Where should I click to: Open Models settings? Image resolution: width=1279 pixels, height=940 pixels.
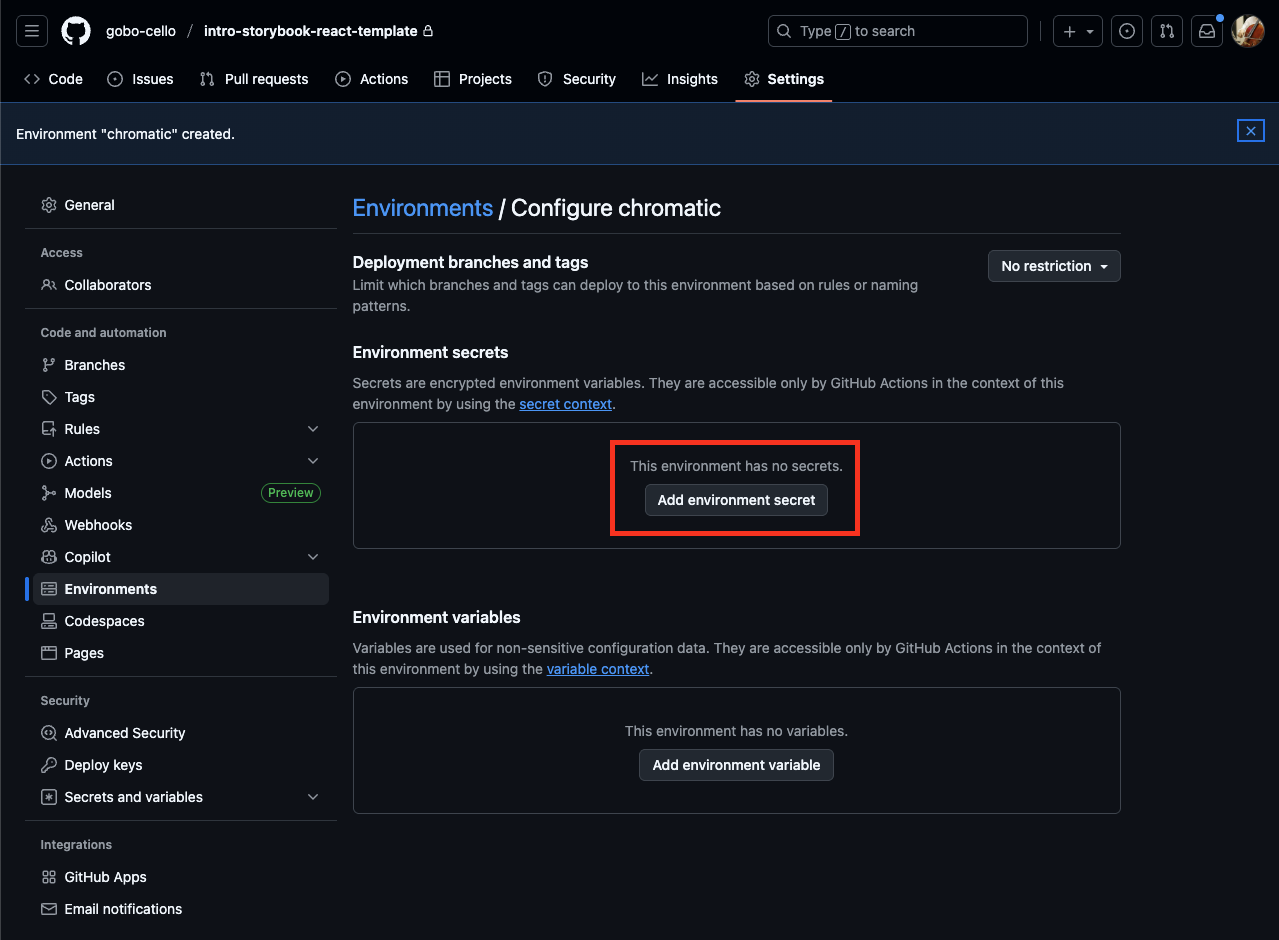pos(181,493)
